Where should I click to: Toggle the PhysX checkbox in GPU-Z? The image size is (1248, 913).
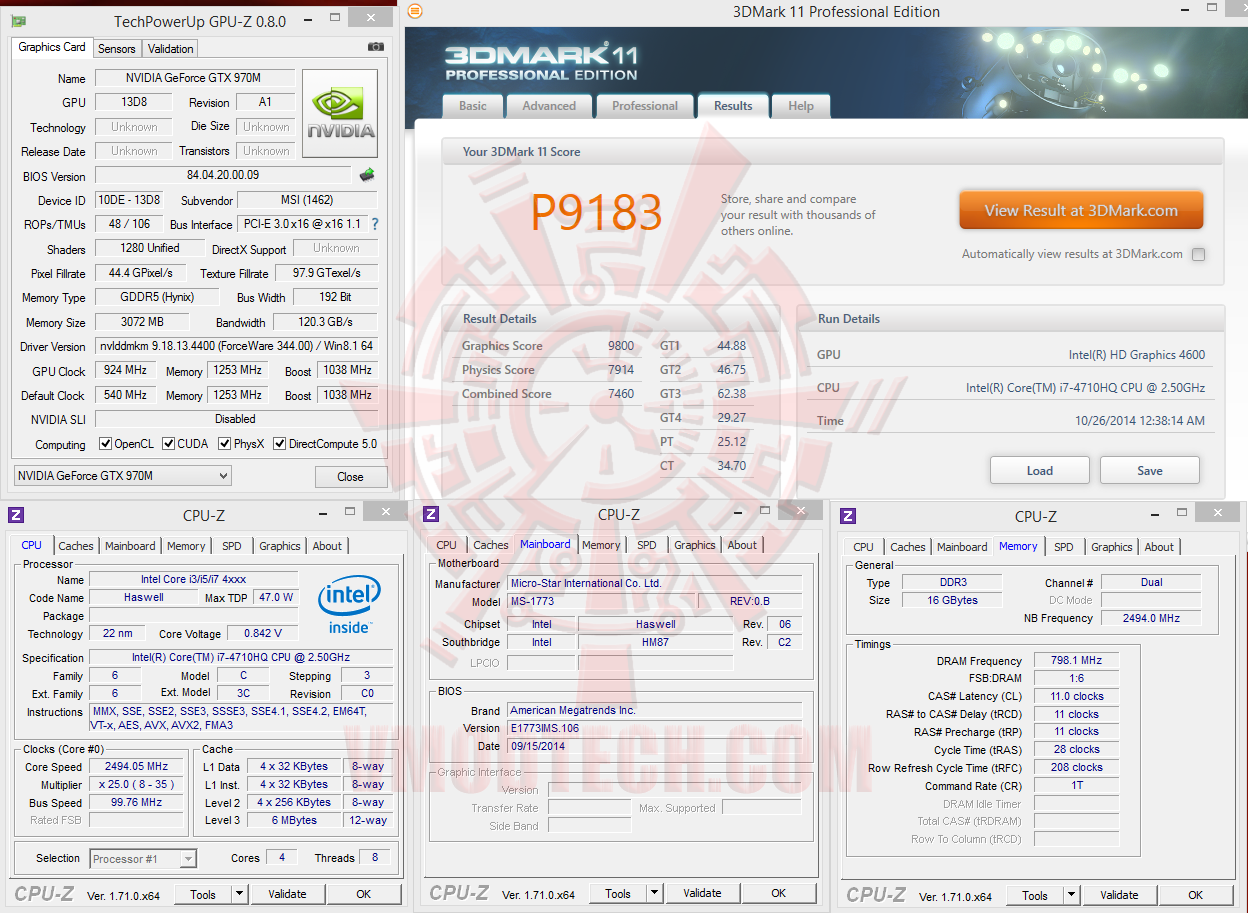225,444
